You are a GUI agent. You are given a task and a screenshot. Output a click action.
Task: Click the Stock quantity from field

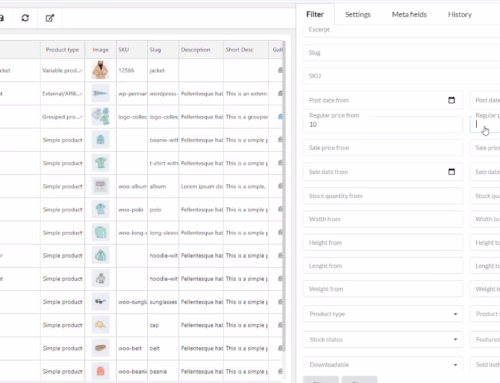pyautogui.click(x=383, y=196)
